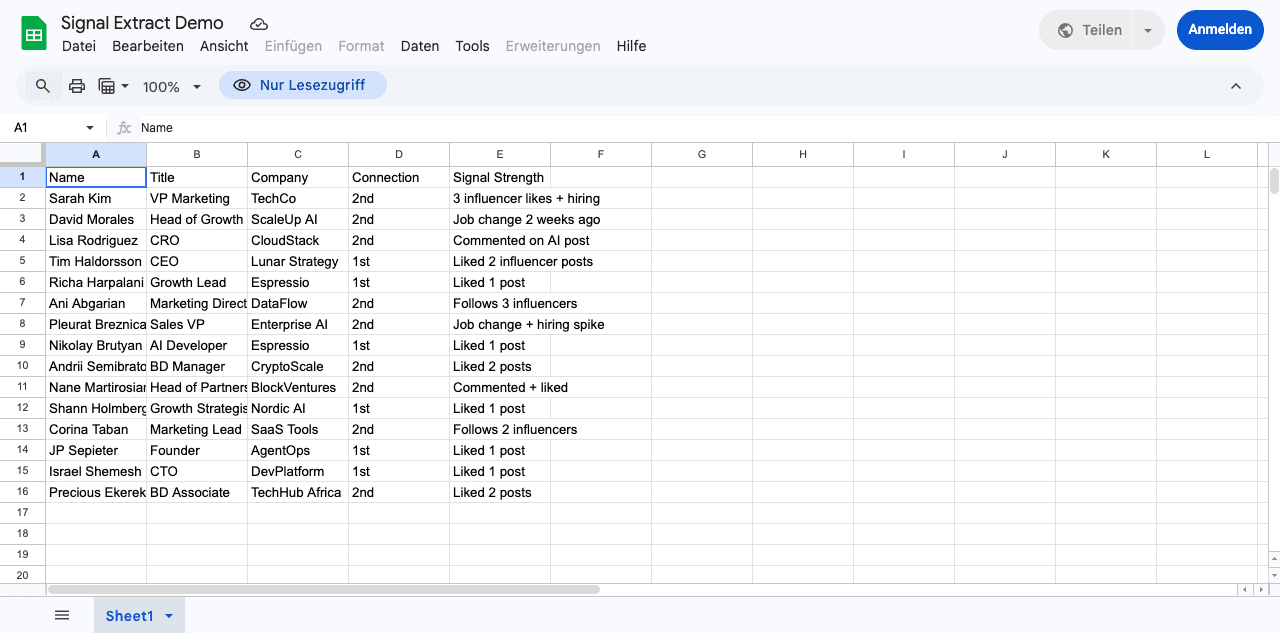Toggle the Nur Lesezugriff badge

[x=302, y=85]
